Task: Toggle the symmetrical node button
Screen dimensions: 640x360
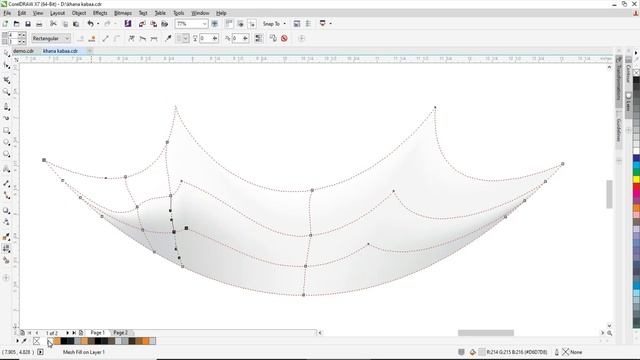Action: click(x=154, y=38)
